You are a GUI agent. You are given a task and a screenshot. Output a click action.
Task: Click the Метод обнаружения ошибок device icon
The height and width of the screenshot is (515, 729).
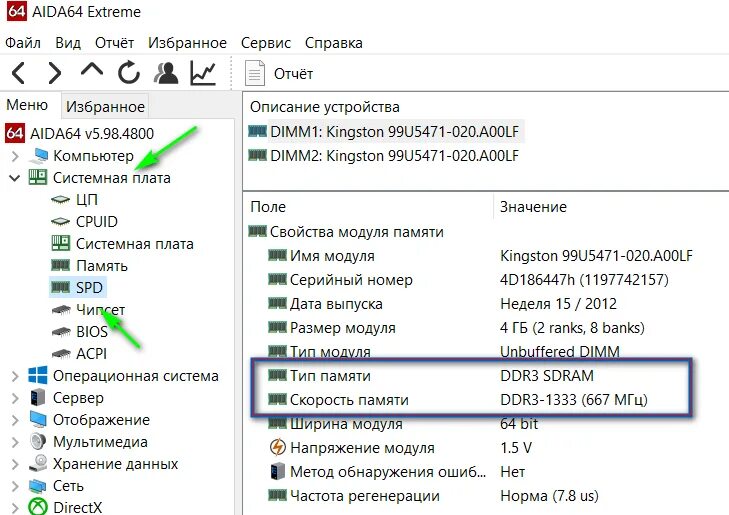pos(278,471)
